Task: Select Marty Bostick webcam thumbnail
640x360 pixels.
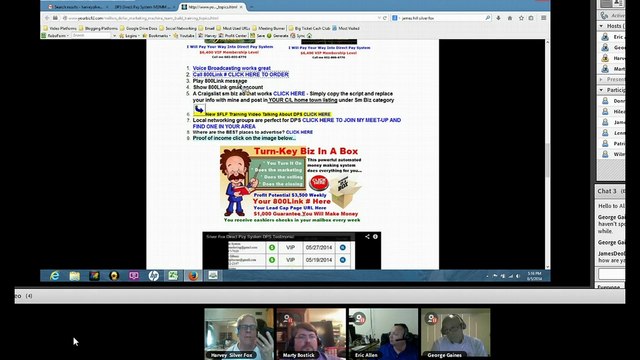Action: [x=311, y=334]
